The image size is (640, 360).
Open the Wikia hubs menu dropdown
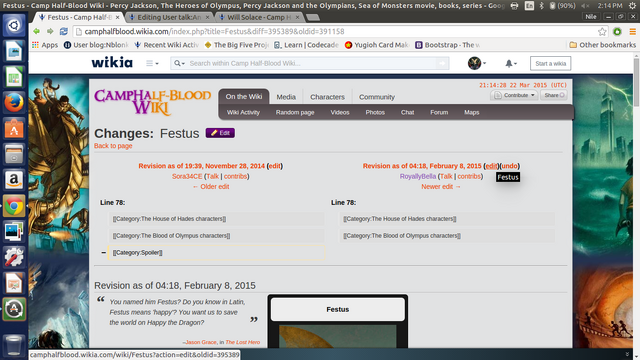point(152,63)
